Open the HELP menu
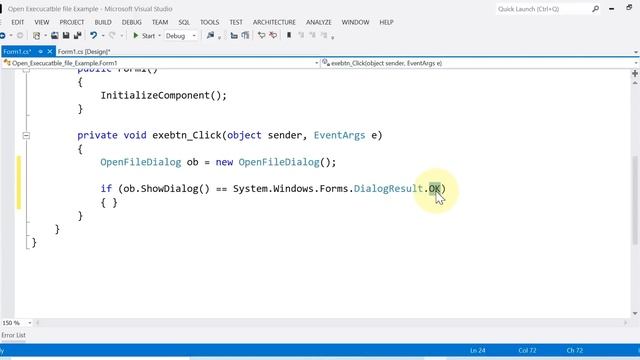The height and width of the screenshot is (360, 640). point(387,22)
